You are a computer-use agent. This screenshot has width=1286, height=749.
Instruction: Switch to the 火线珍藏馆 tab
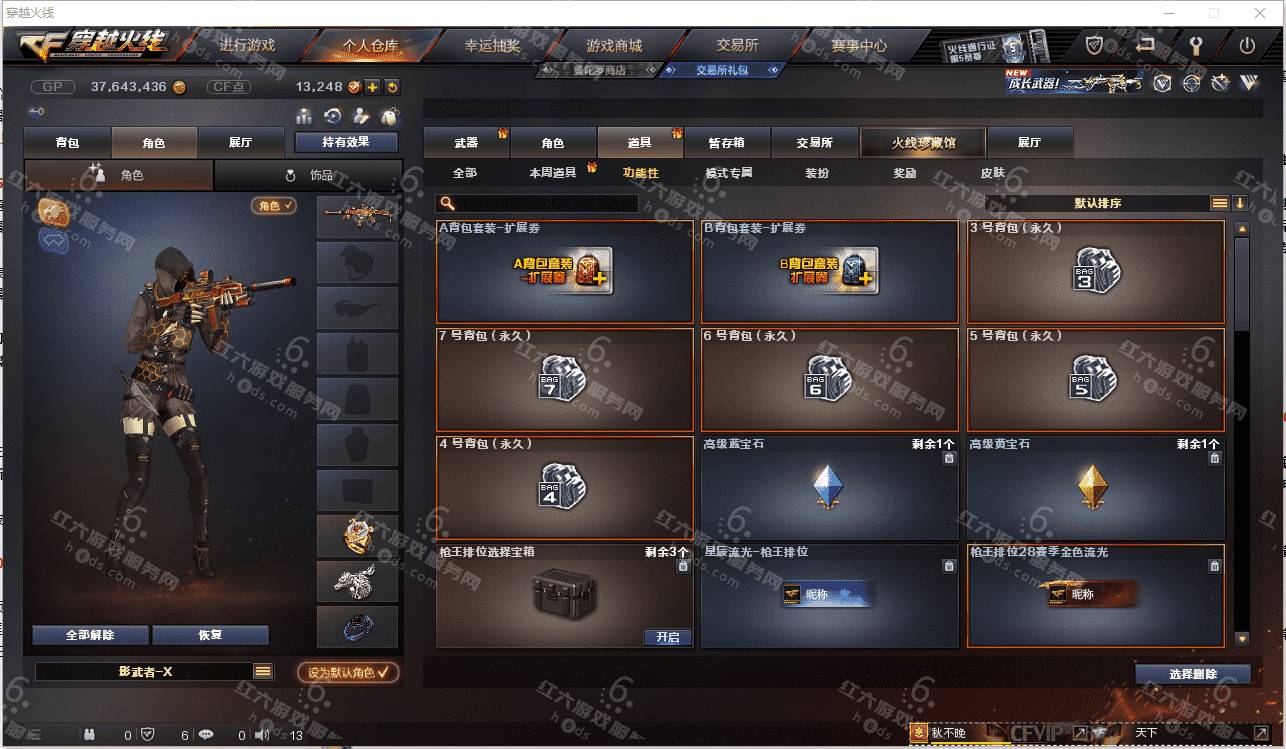(923, 142)
